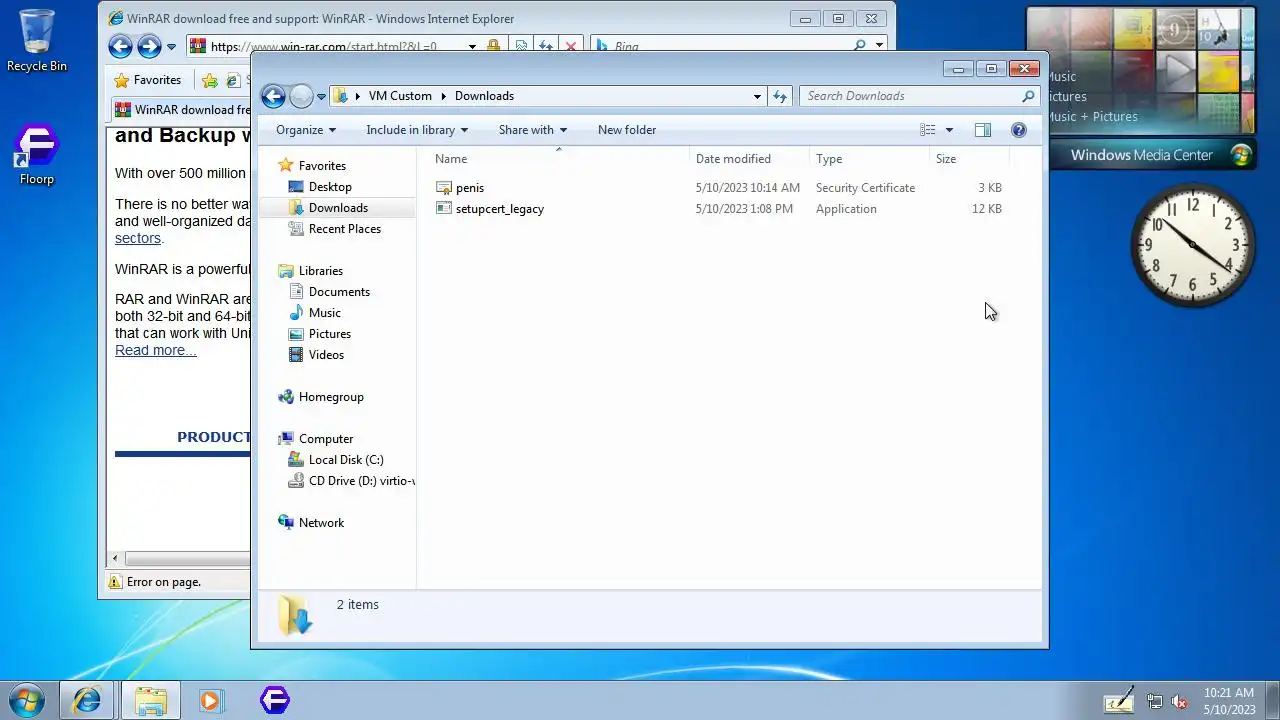1280x720 pixels.
Task: Sort by the Size column header
Action: (968, 159)
